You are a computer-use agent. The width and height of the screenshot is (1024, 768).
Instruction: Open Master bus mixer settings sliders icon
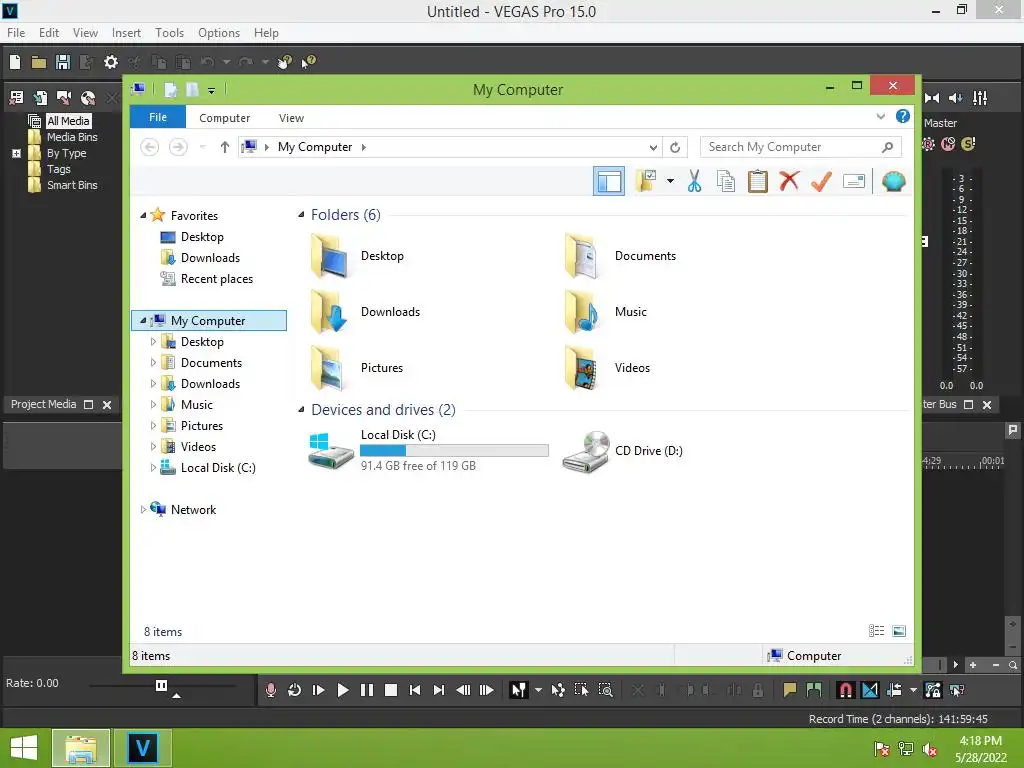tap(980, 98)
